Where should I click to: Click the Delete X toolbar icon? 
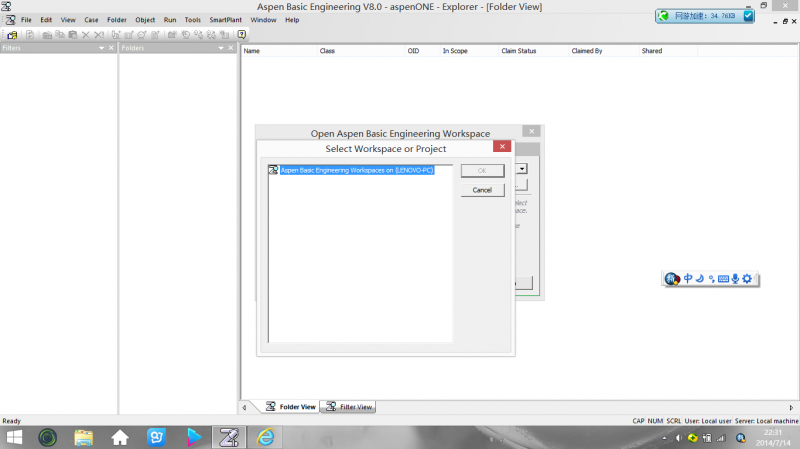pyautogui.click(x=86, y=35)
